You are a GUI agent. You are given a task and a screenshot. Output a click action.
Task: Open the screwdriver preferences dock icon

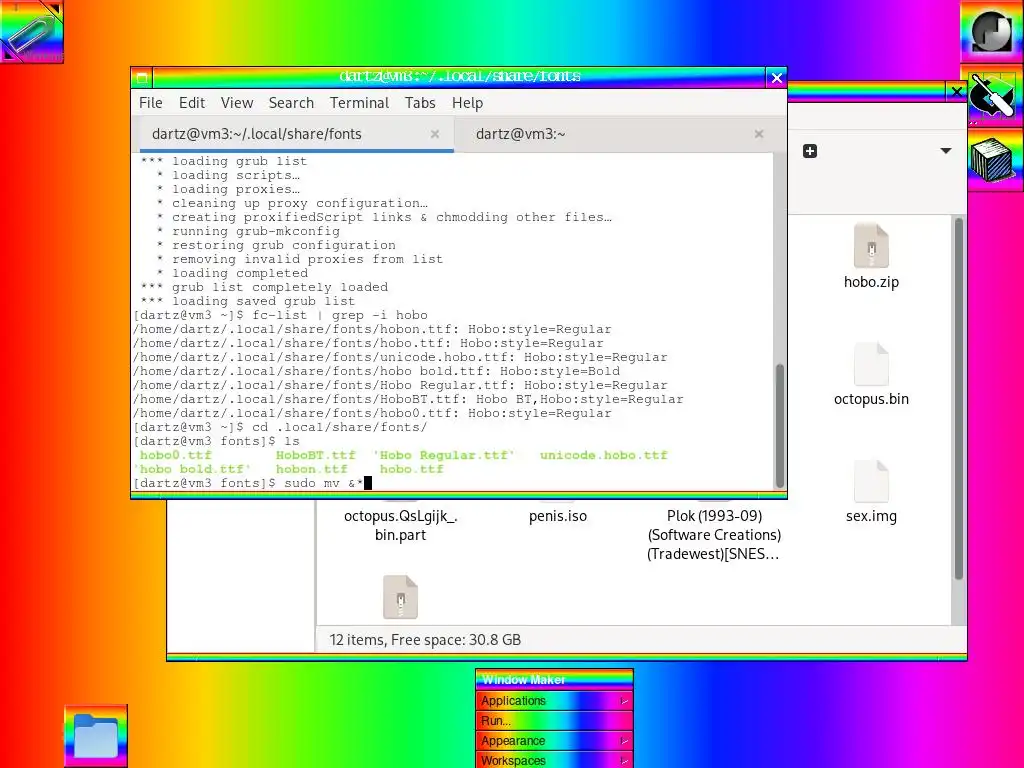pyautogui.click(x=991, y=95)
